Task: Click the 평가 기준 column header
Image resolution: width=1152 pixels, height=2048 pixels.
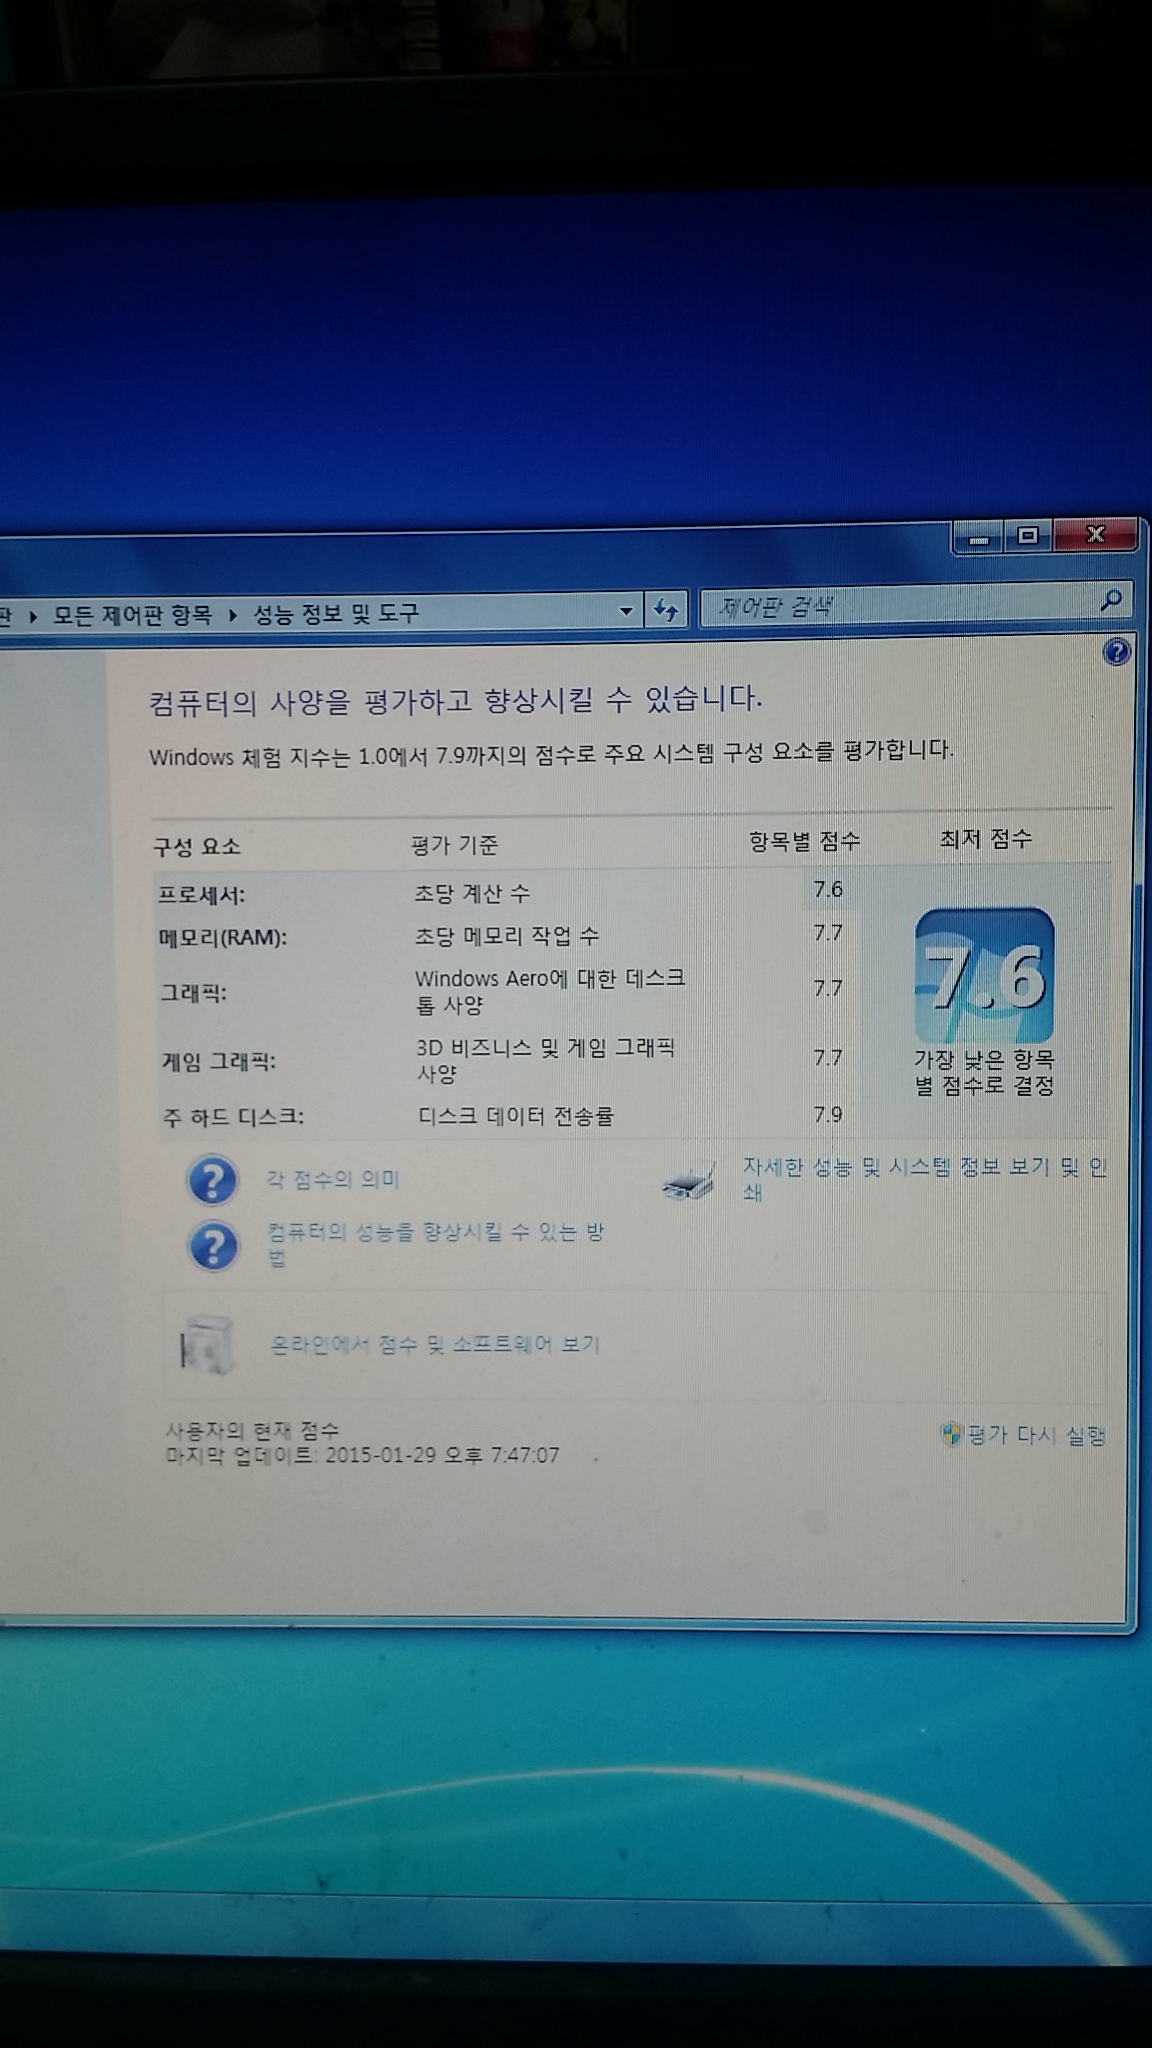Action: pyautogui.click(x=454, y=845)
